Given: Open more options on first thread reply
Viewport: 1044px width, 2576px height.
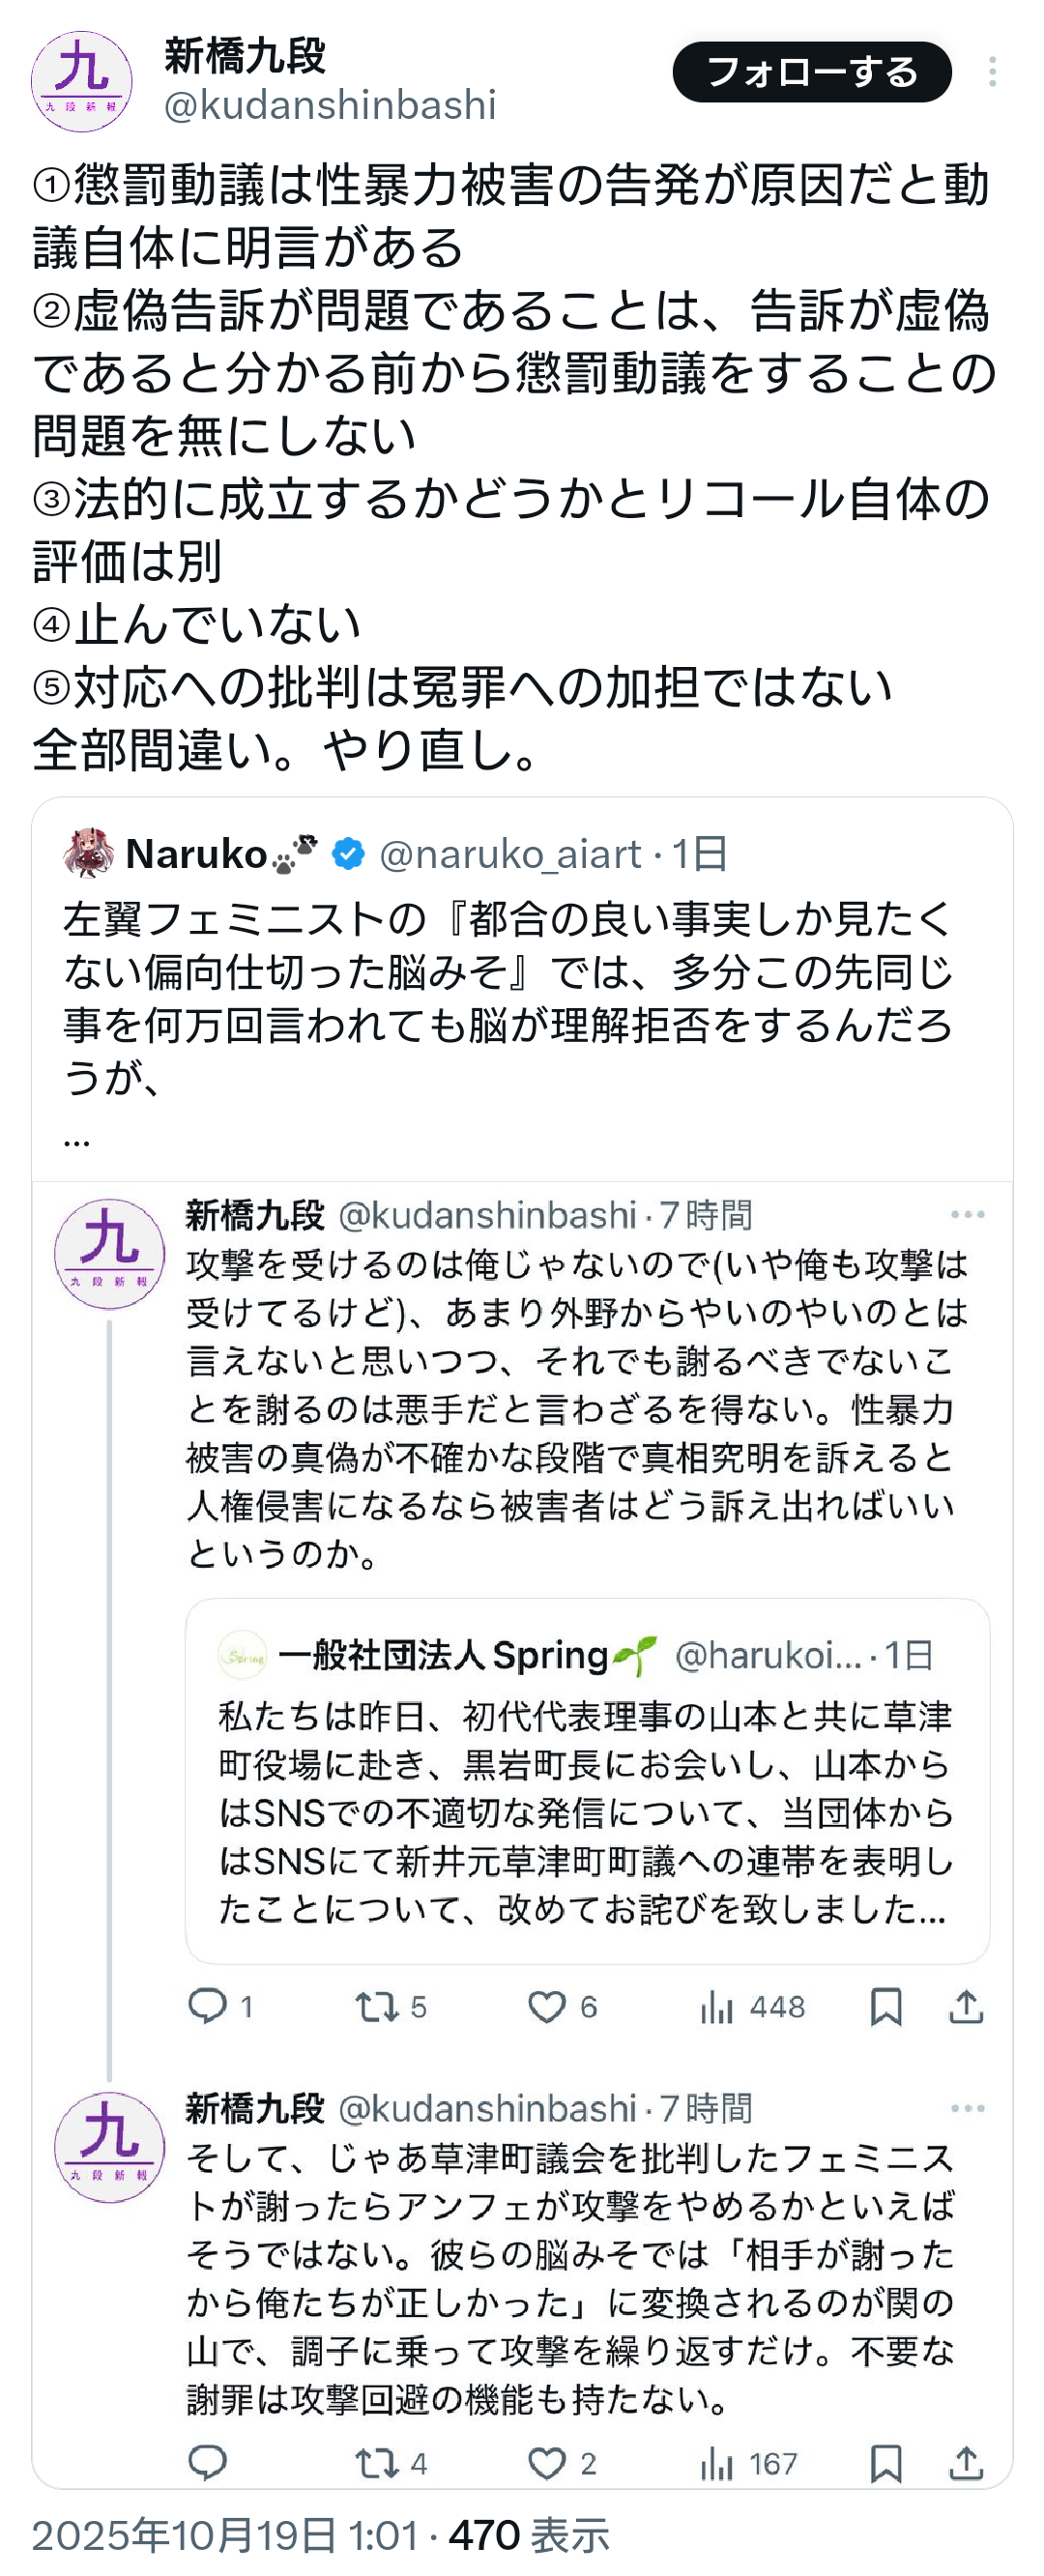Looking at the screenshot, I should [x=967, y=1215].
